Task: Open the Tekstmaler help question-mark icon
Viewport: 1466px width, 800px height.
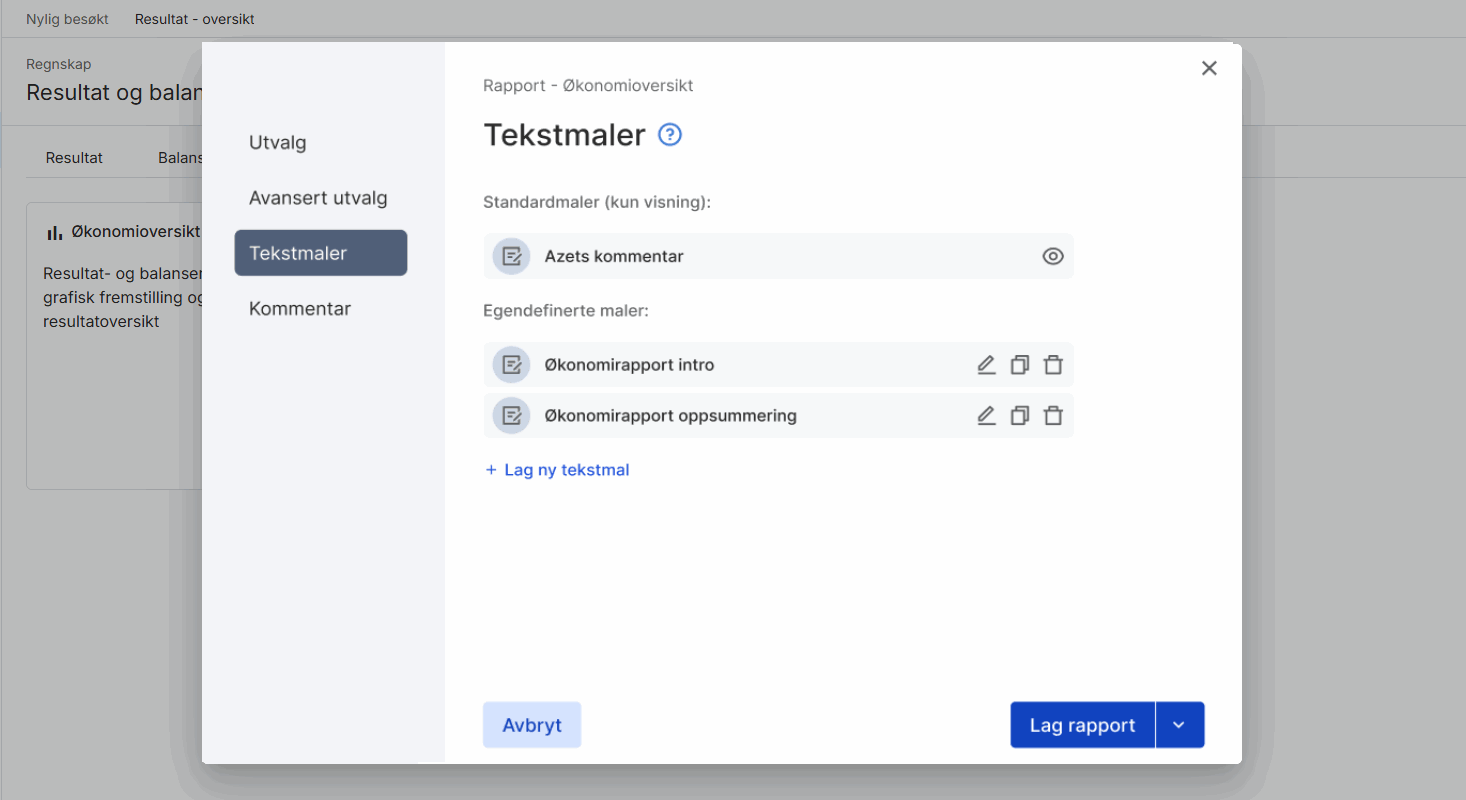Action: (x=670, y=135)
